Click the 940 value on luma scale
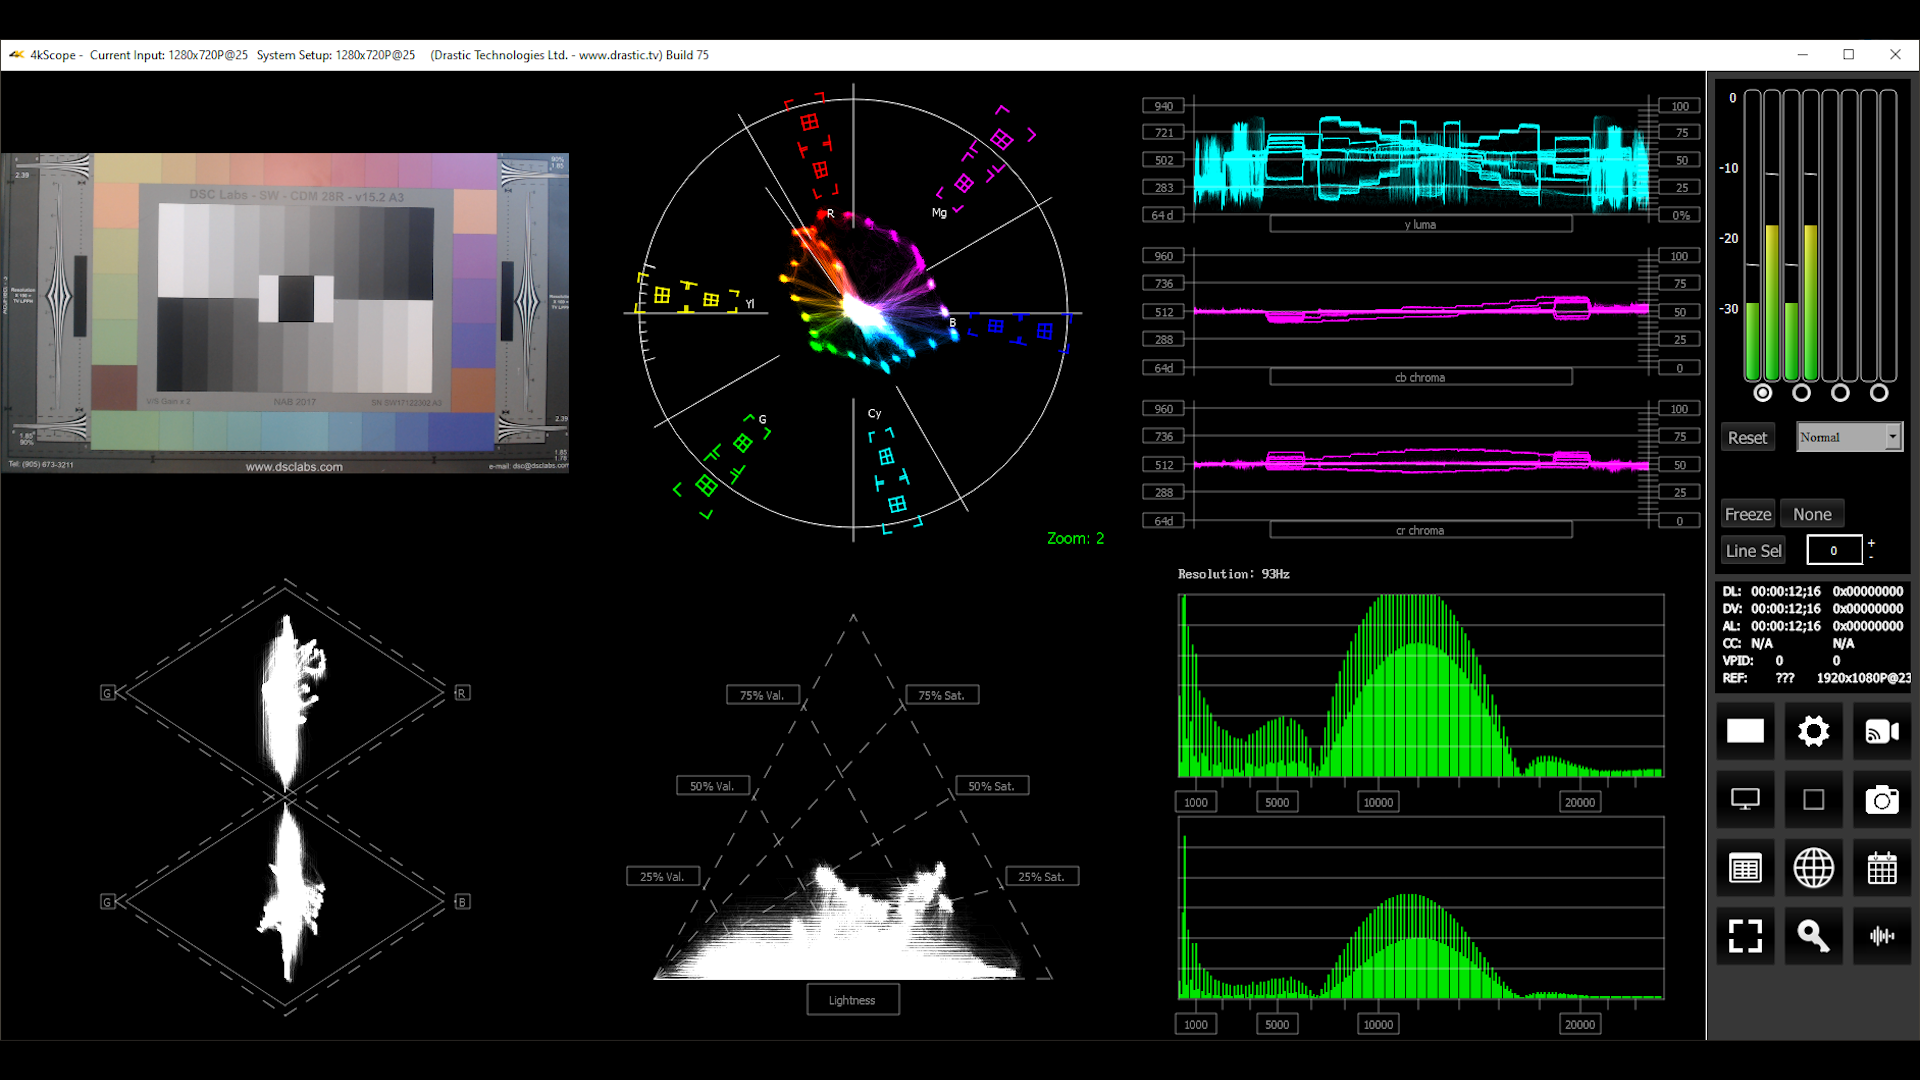1920x1080 pixels. point(1164,106)
